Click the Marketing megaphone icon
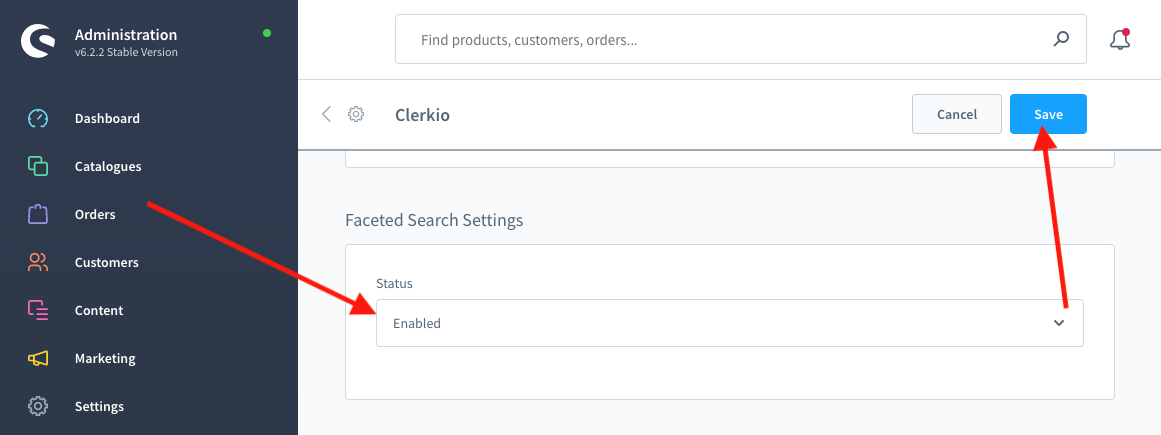The image size is (1161, 435). (x=38, y=358)
